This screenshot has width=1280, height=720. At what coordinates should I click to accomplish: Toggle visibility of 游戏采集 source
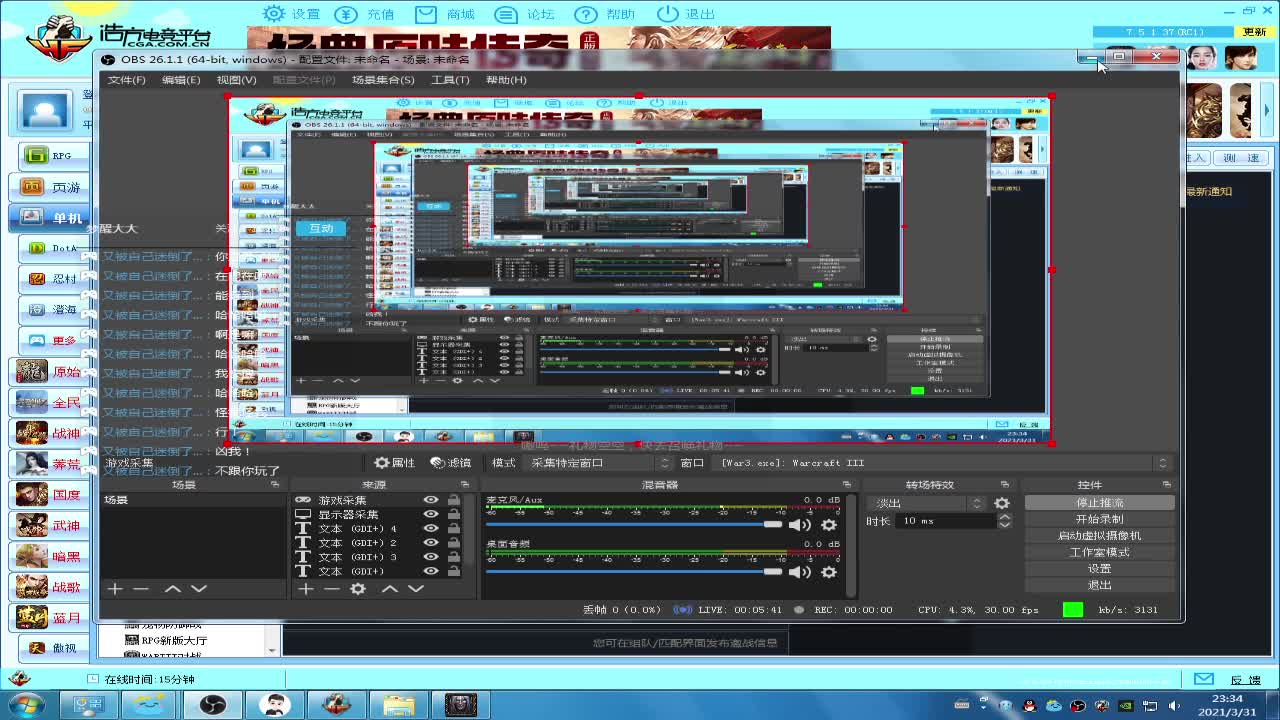431,500
